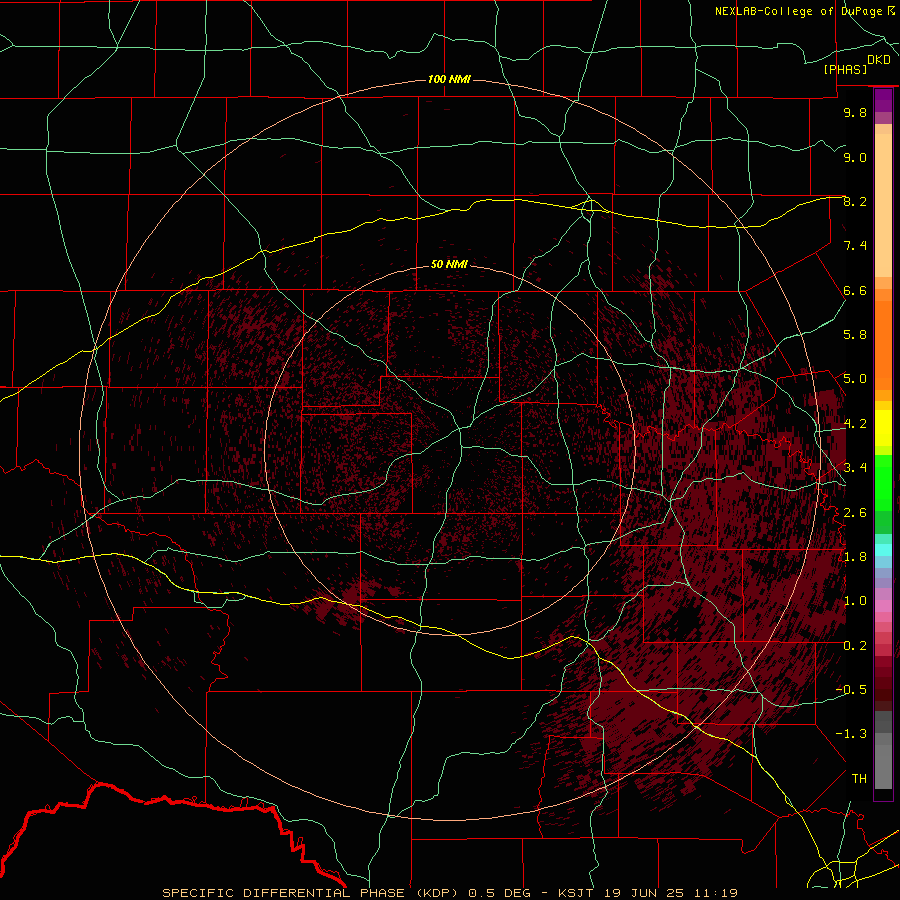Click the KSJT station identifier

[x=575, y=893]
